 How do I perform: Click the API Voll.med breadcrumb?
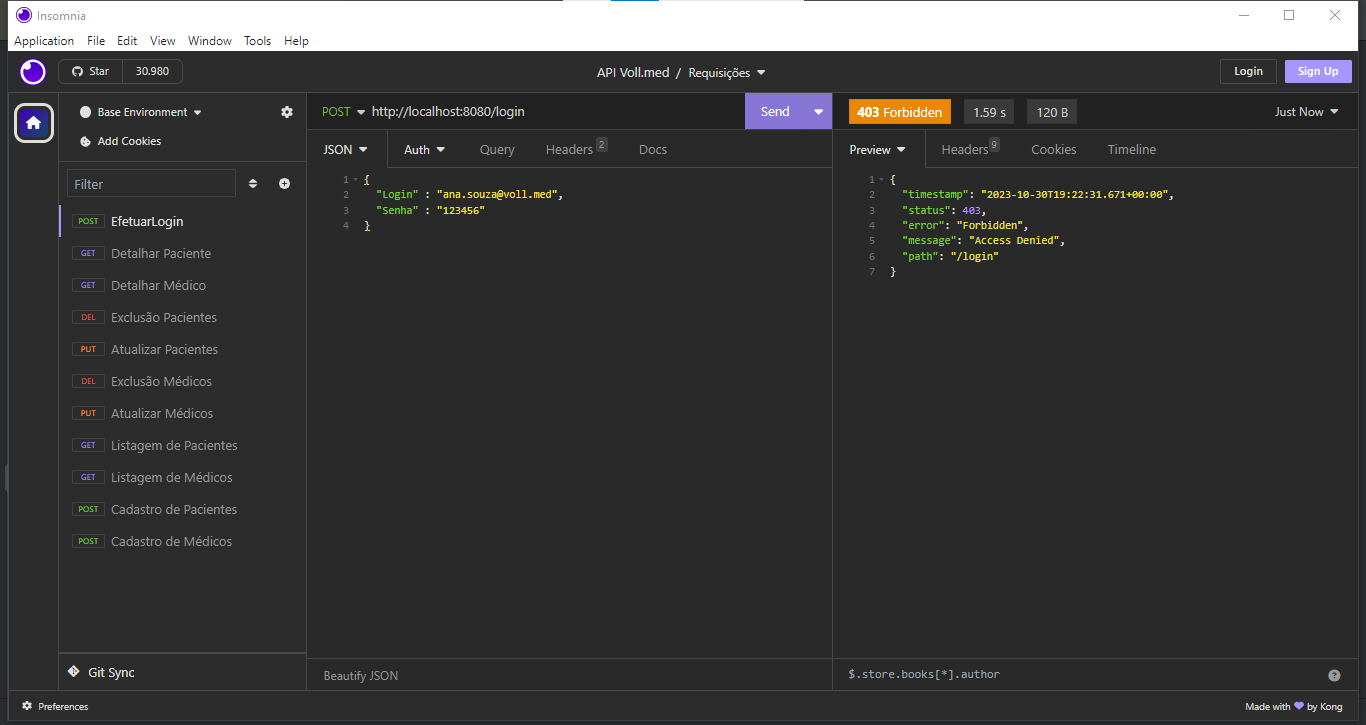click(x=633, y=72)
